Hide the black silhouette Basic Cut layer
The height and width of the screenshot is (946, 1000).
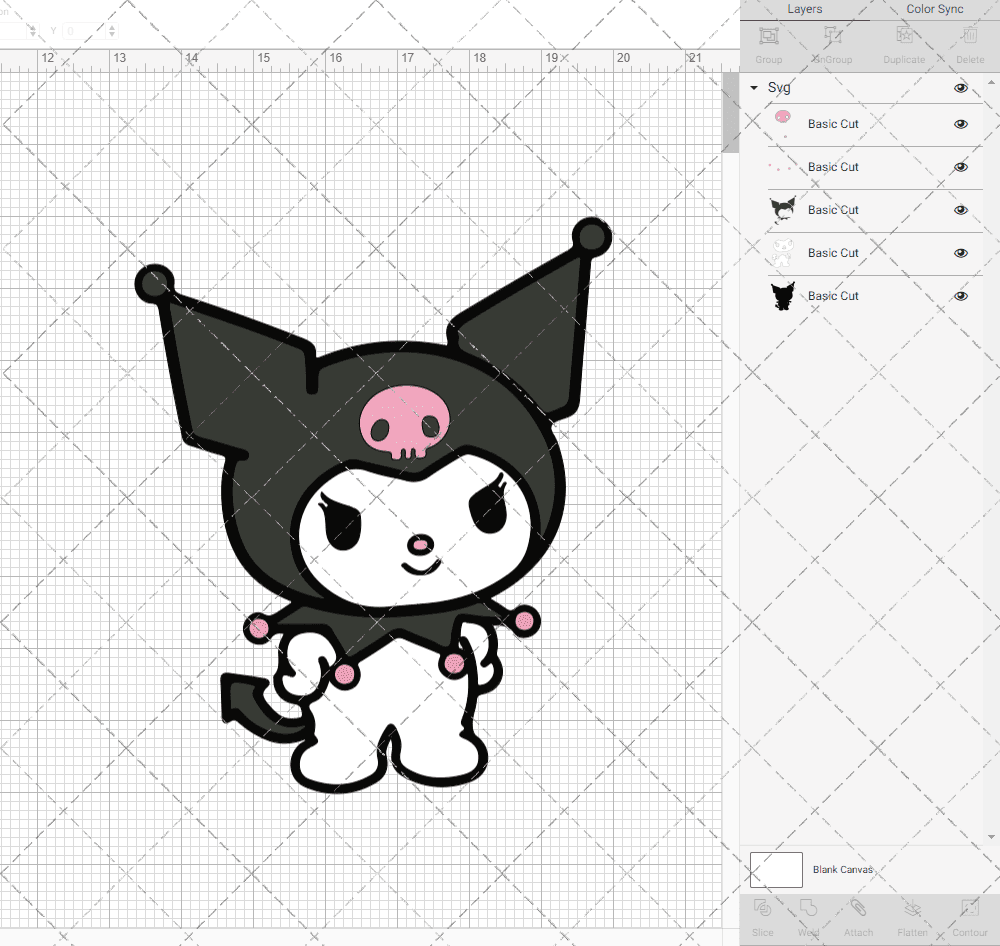click(x=960, y=296)
